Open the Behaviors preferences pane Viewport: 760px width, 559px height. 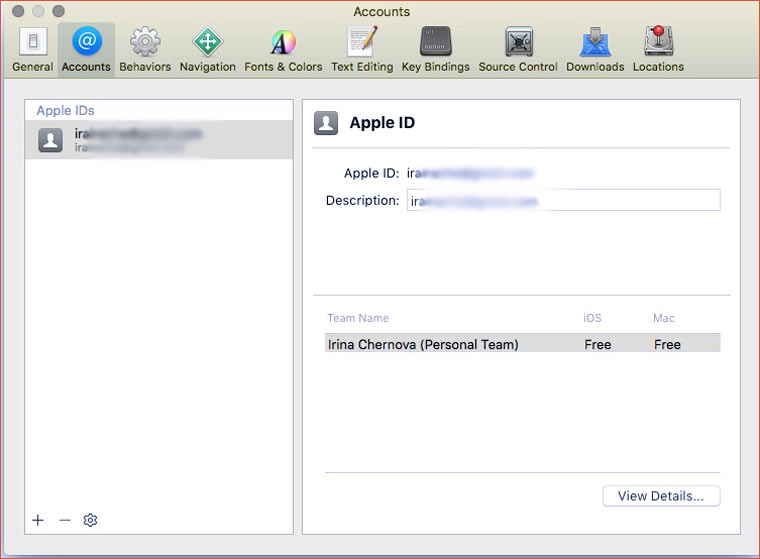tap(145, 49)
